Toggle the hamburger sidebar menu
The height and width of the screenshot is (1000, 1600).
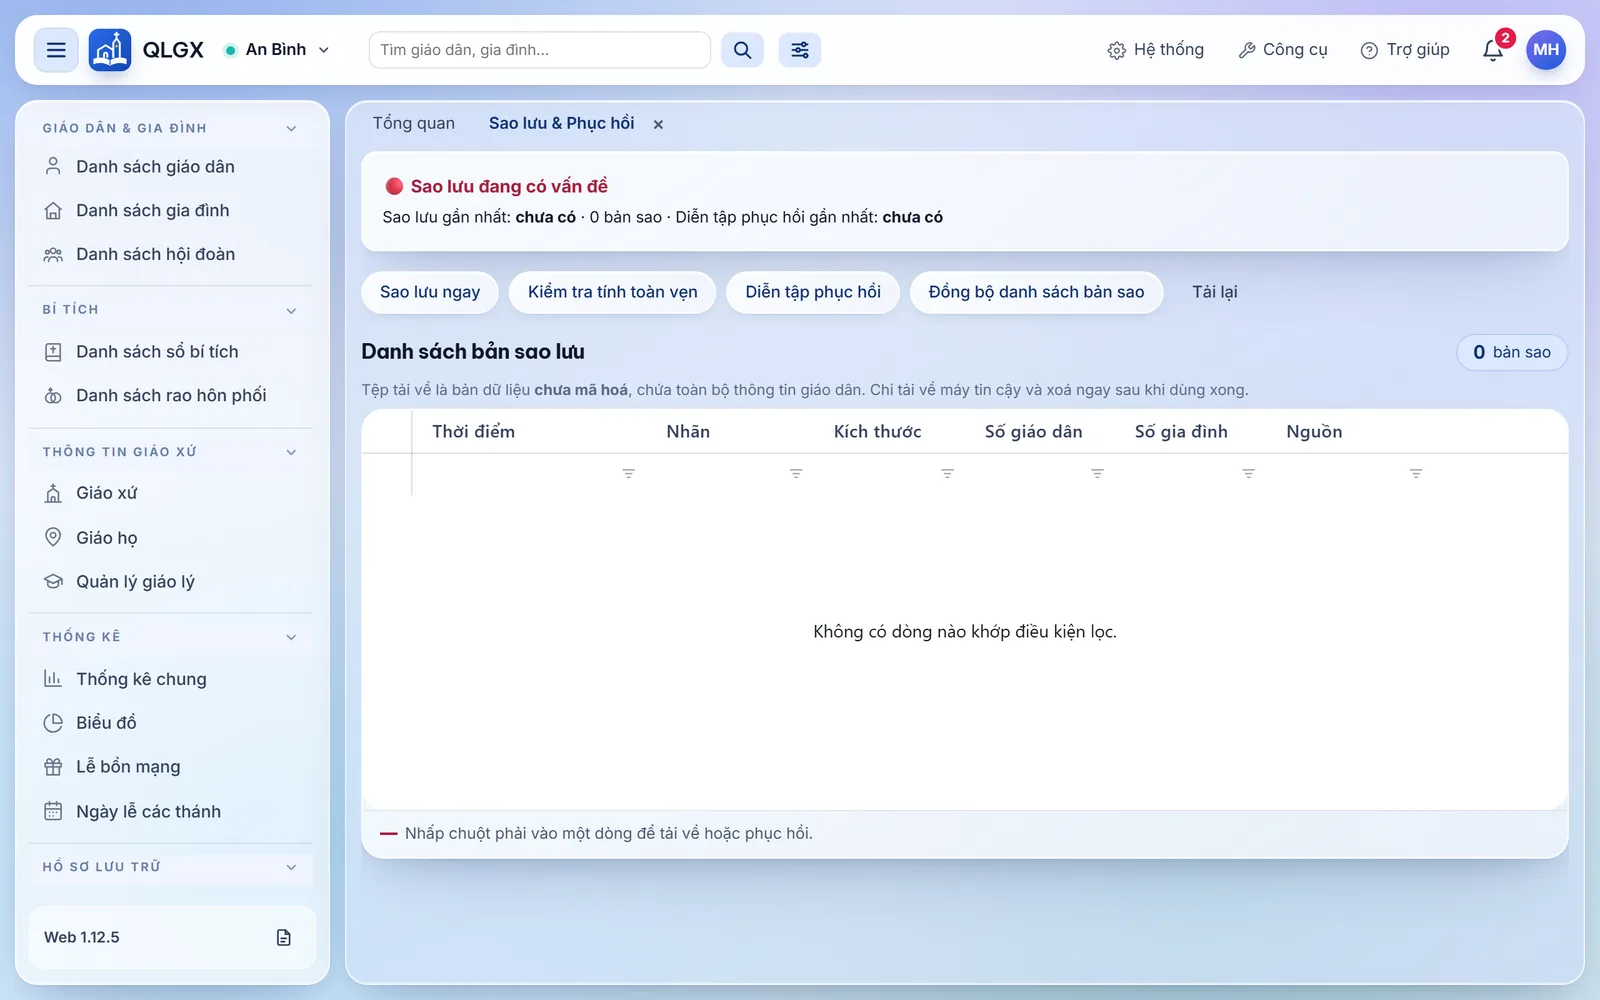point(56,50)
